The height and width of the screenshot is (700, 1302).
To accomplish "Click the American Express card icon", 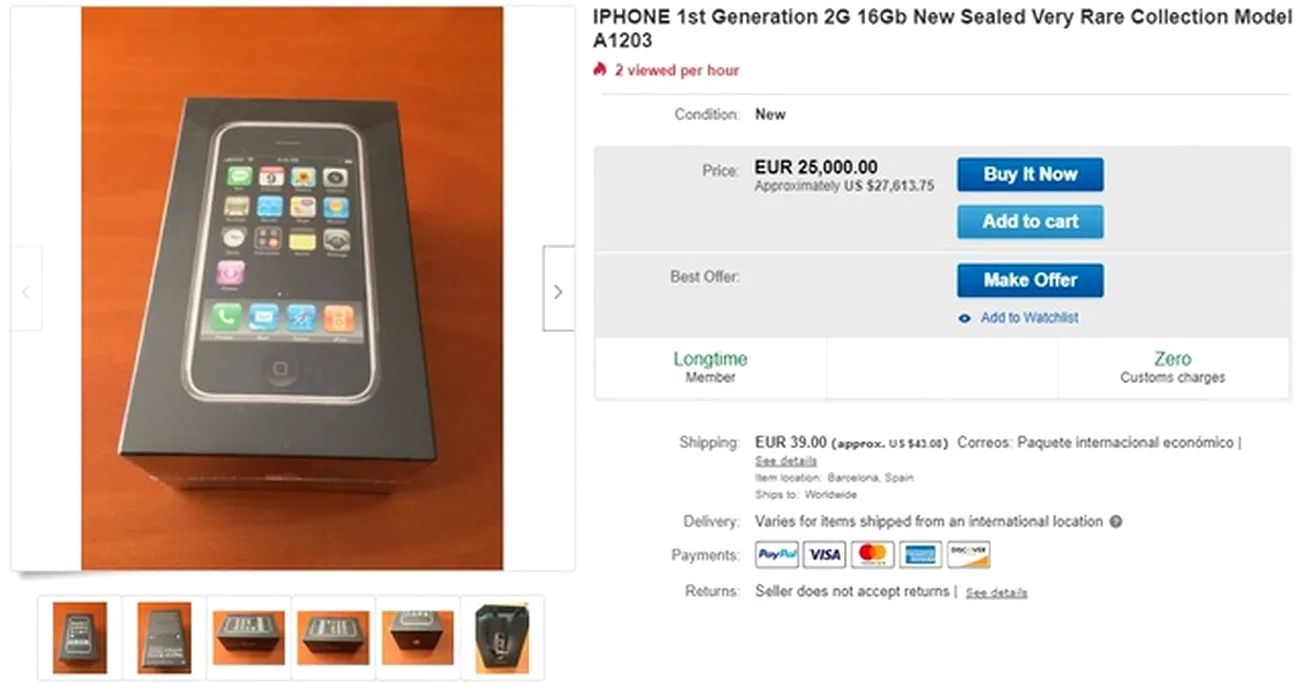I will (x=920, y=555).
